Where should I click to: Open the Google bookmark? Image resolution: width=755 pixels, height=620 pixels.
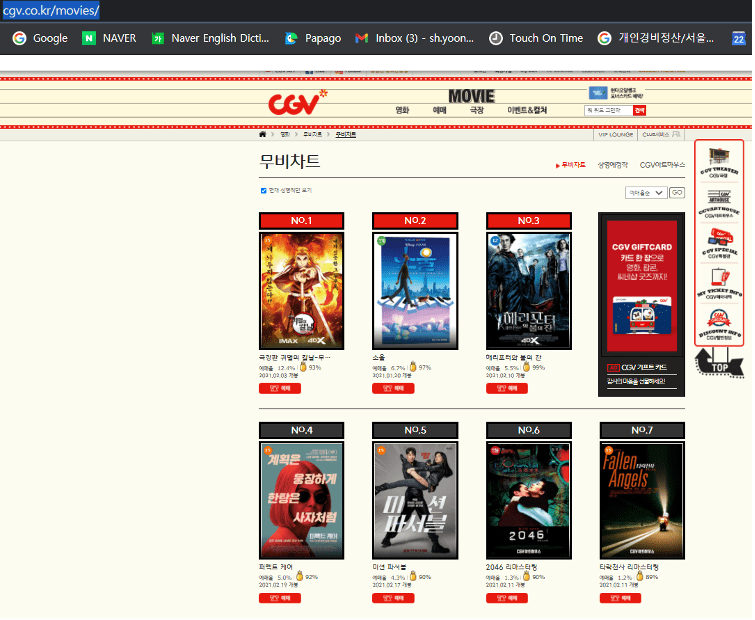(40, 38)
